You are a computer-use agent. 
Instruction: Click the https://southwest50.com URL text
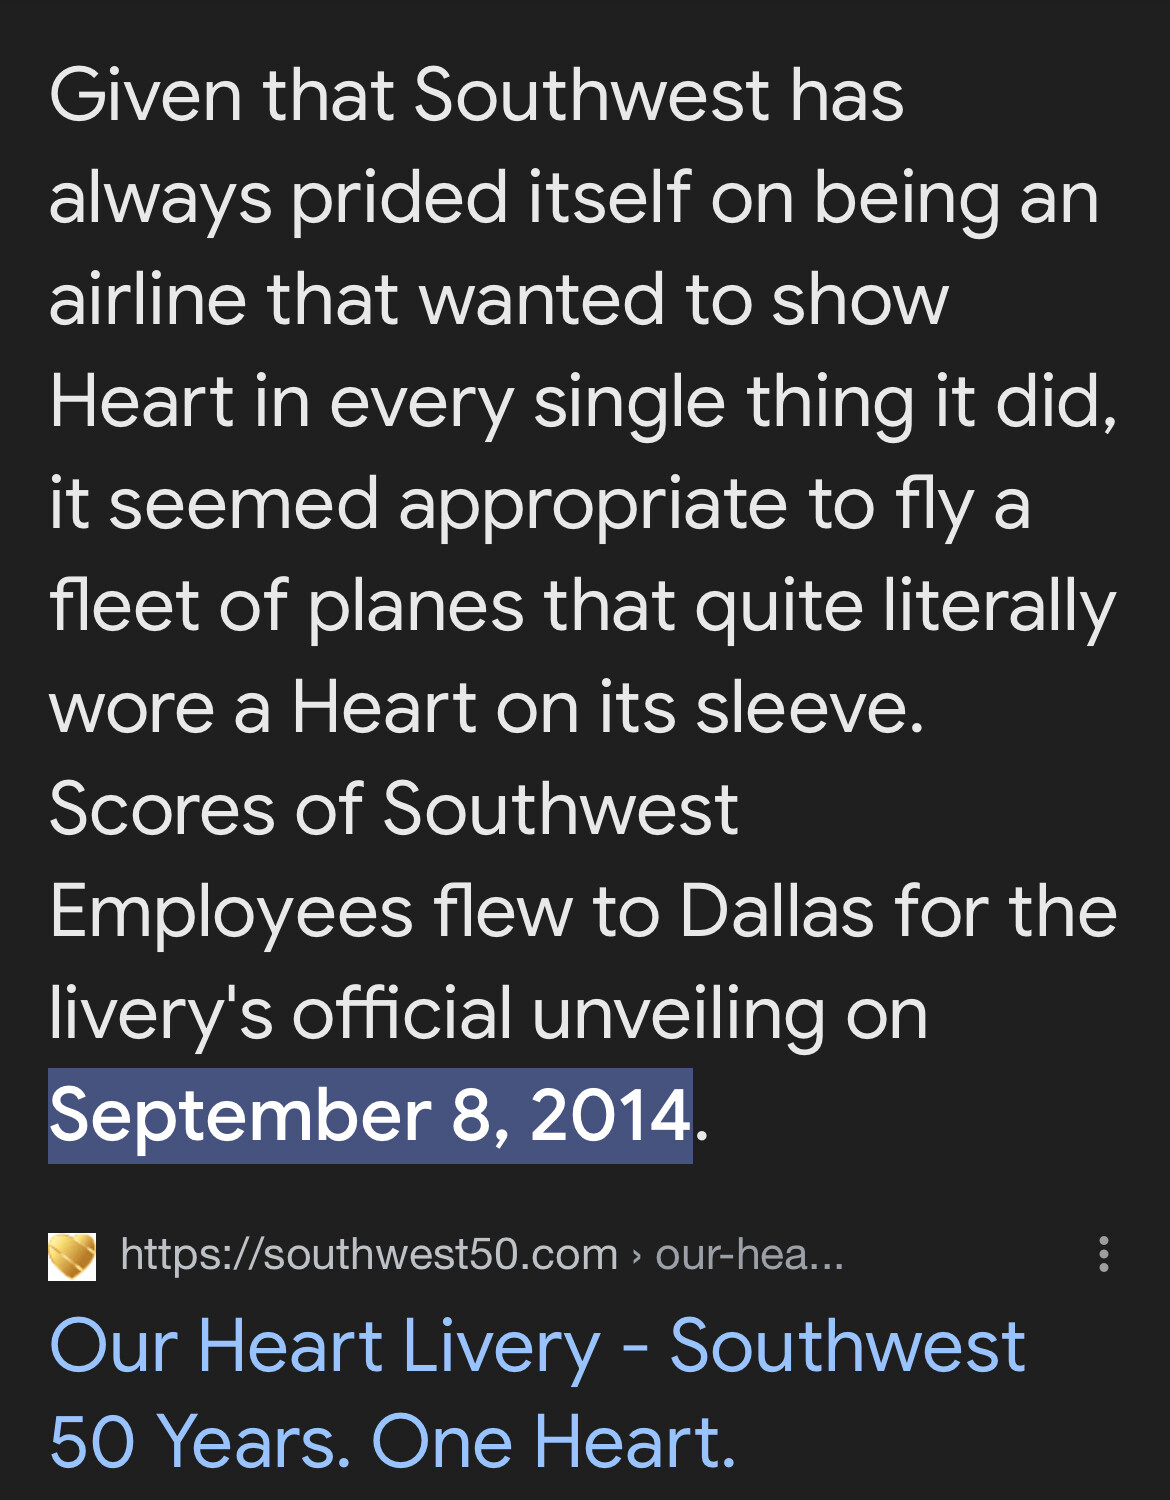coord(369,1254)
